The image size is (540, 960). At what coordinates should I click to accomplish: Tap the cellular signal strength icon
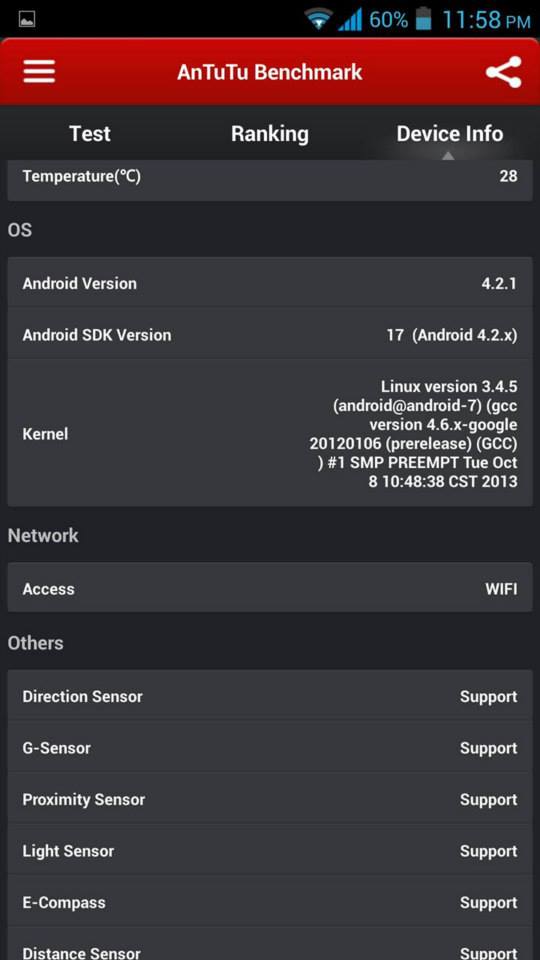(x=350, y=20)
